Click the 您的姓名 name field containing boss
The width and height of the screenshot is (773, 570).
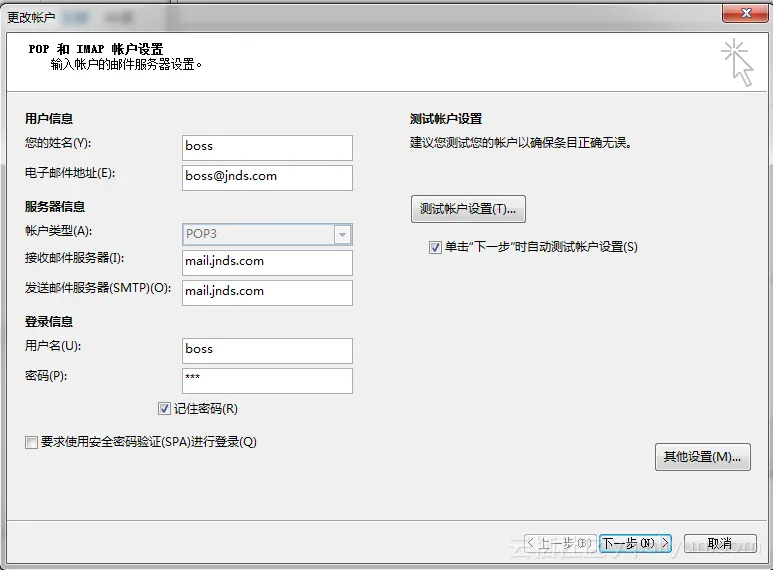tap(267, 148)
